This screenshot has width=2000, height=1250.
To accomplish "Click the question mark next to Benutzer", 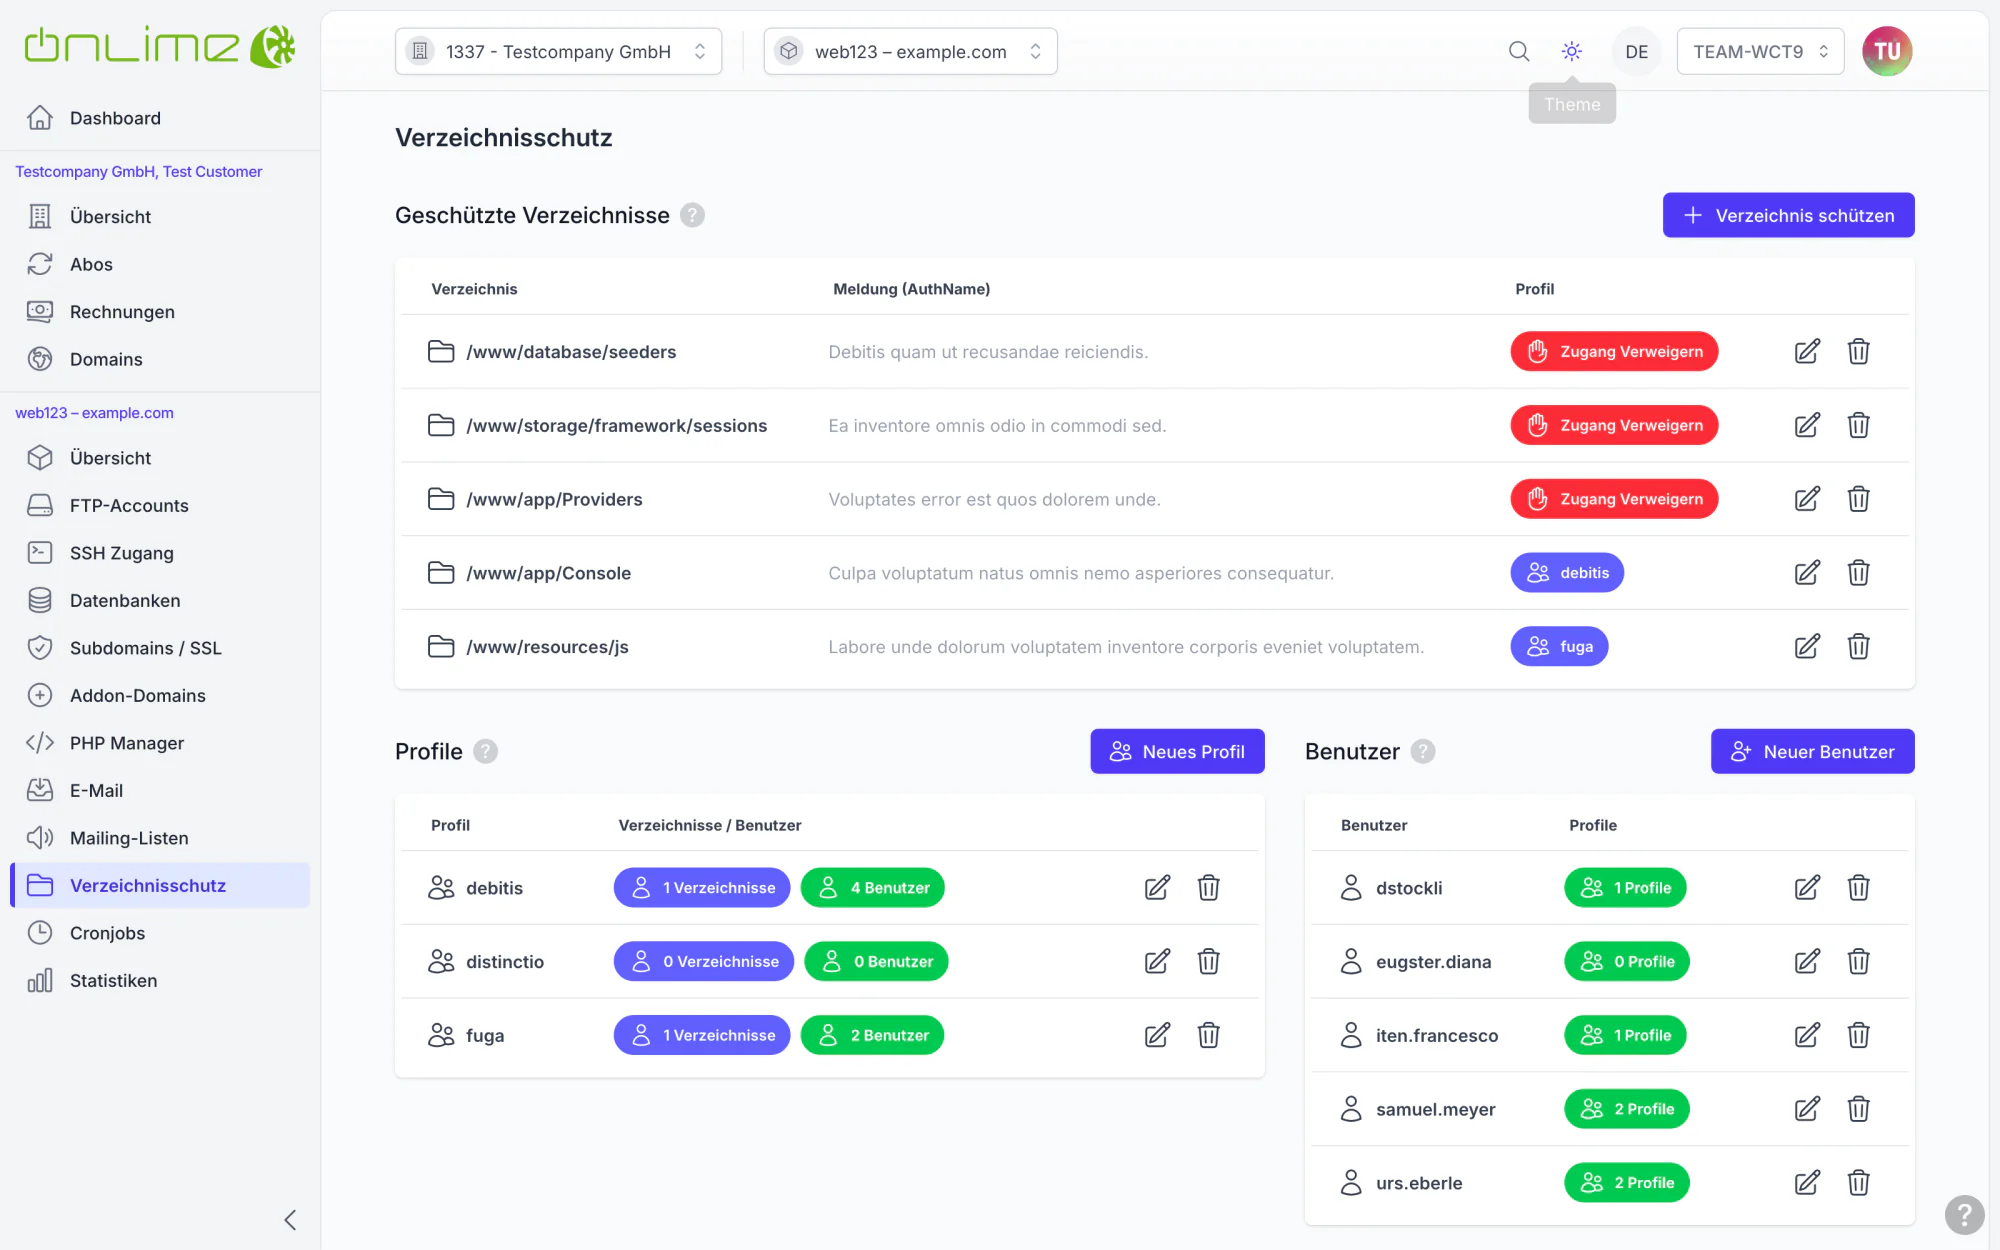I will point(1423,751).
